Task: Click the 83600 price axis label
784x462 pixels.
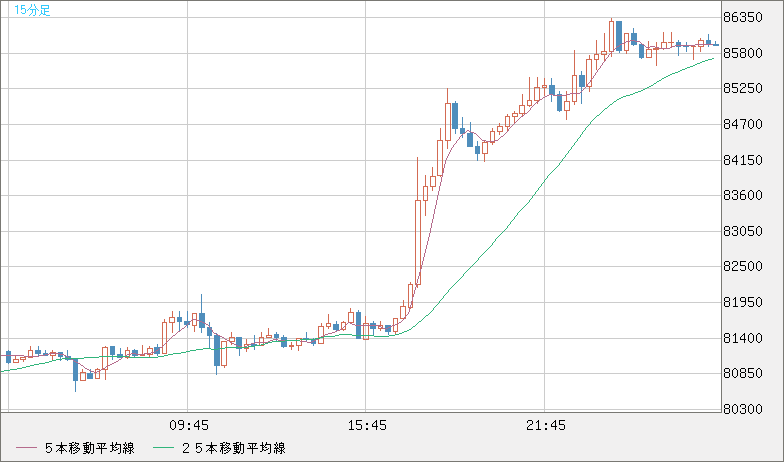Action: click(743, 195)
